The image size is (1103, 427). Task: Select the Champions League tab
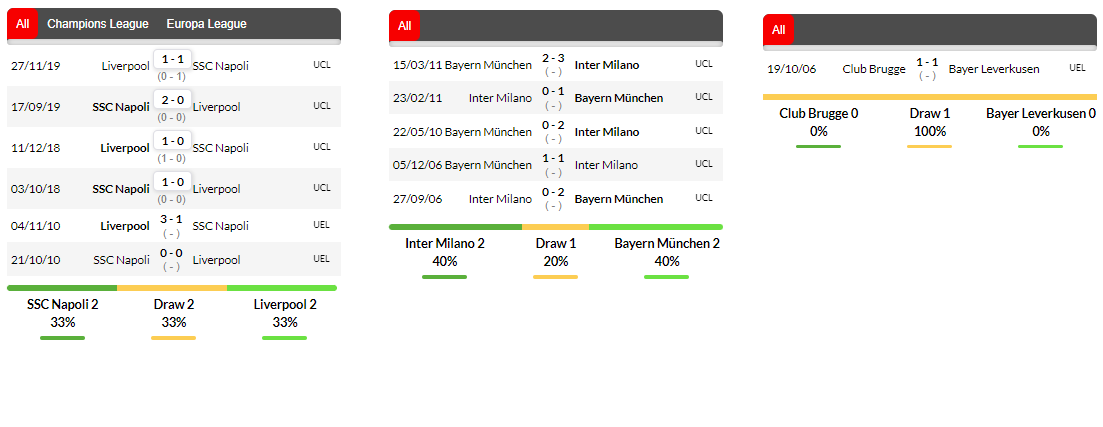coord(97,24)
